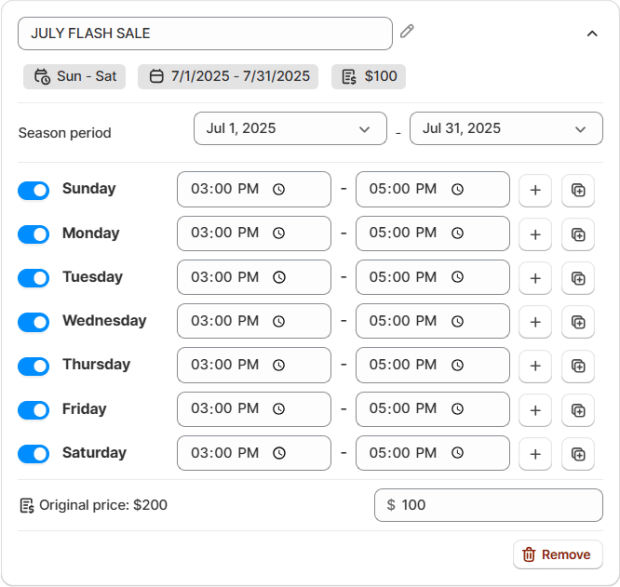Copy Saturday hours to other days

coord(578,454)
